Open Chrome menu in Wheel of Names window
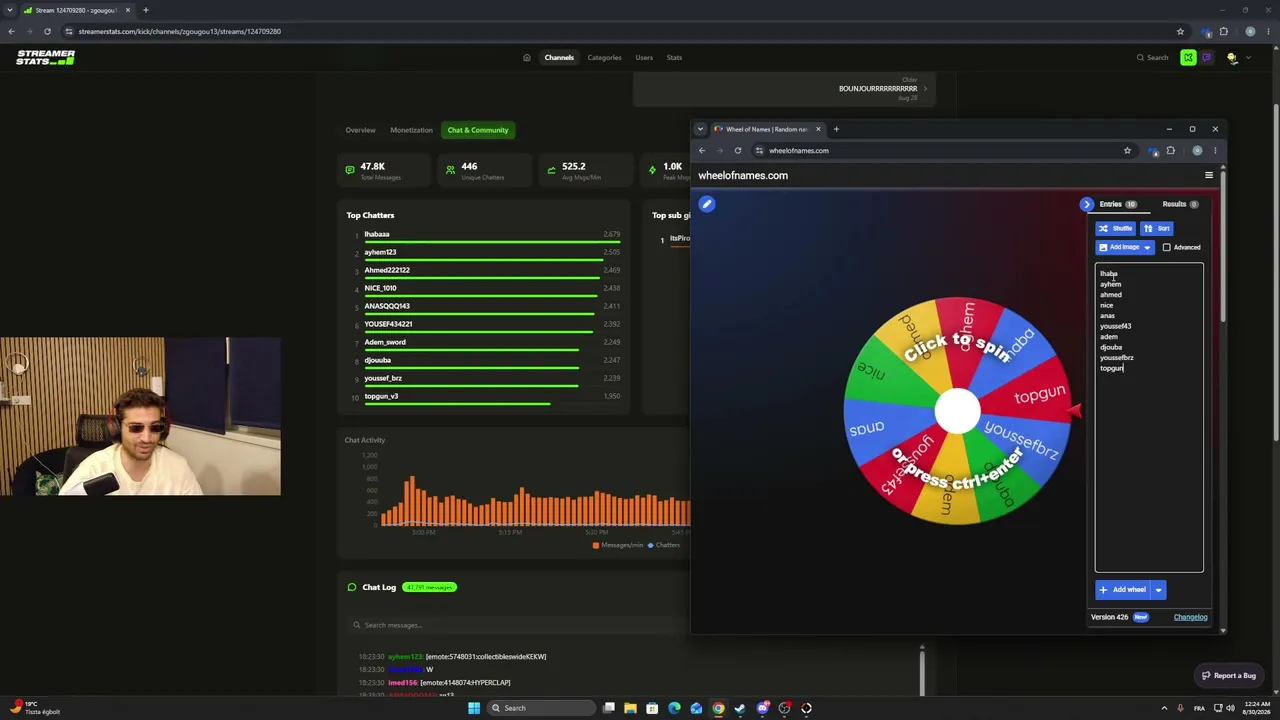Viewport: 1280px width, 720px height. click(x=1215, y=151)
